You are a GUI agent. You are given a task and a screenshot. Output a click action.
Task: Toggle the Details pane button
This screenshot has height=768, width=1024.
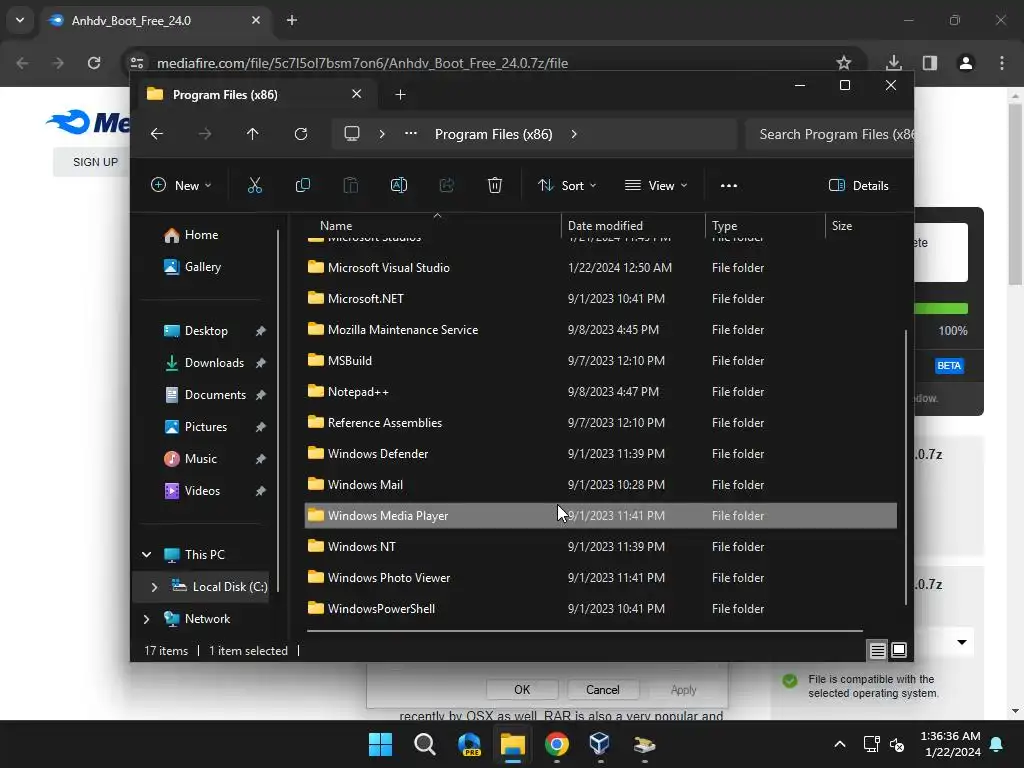coord(859,185)
